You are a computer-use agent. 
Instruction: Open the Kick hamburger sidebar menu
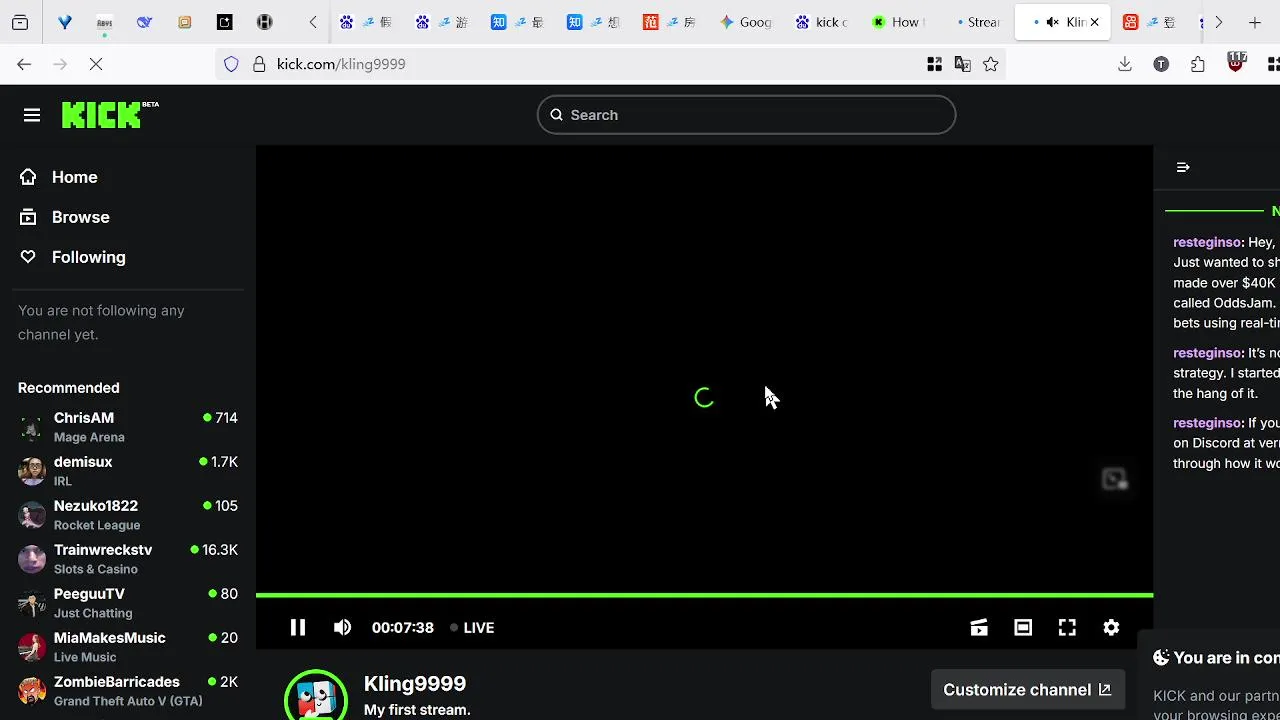tap(32, 115)
